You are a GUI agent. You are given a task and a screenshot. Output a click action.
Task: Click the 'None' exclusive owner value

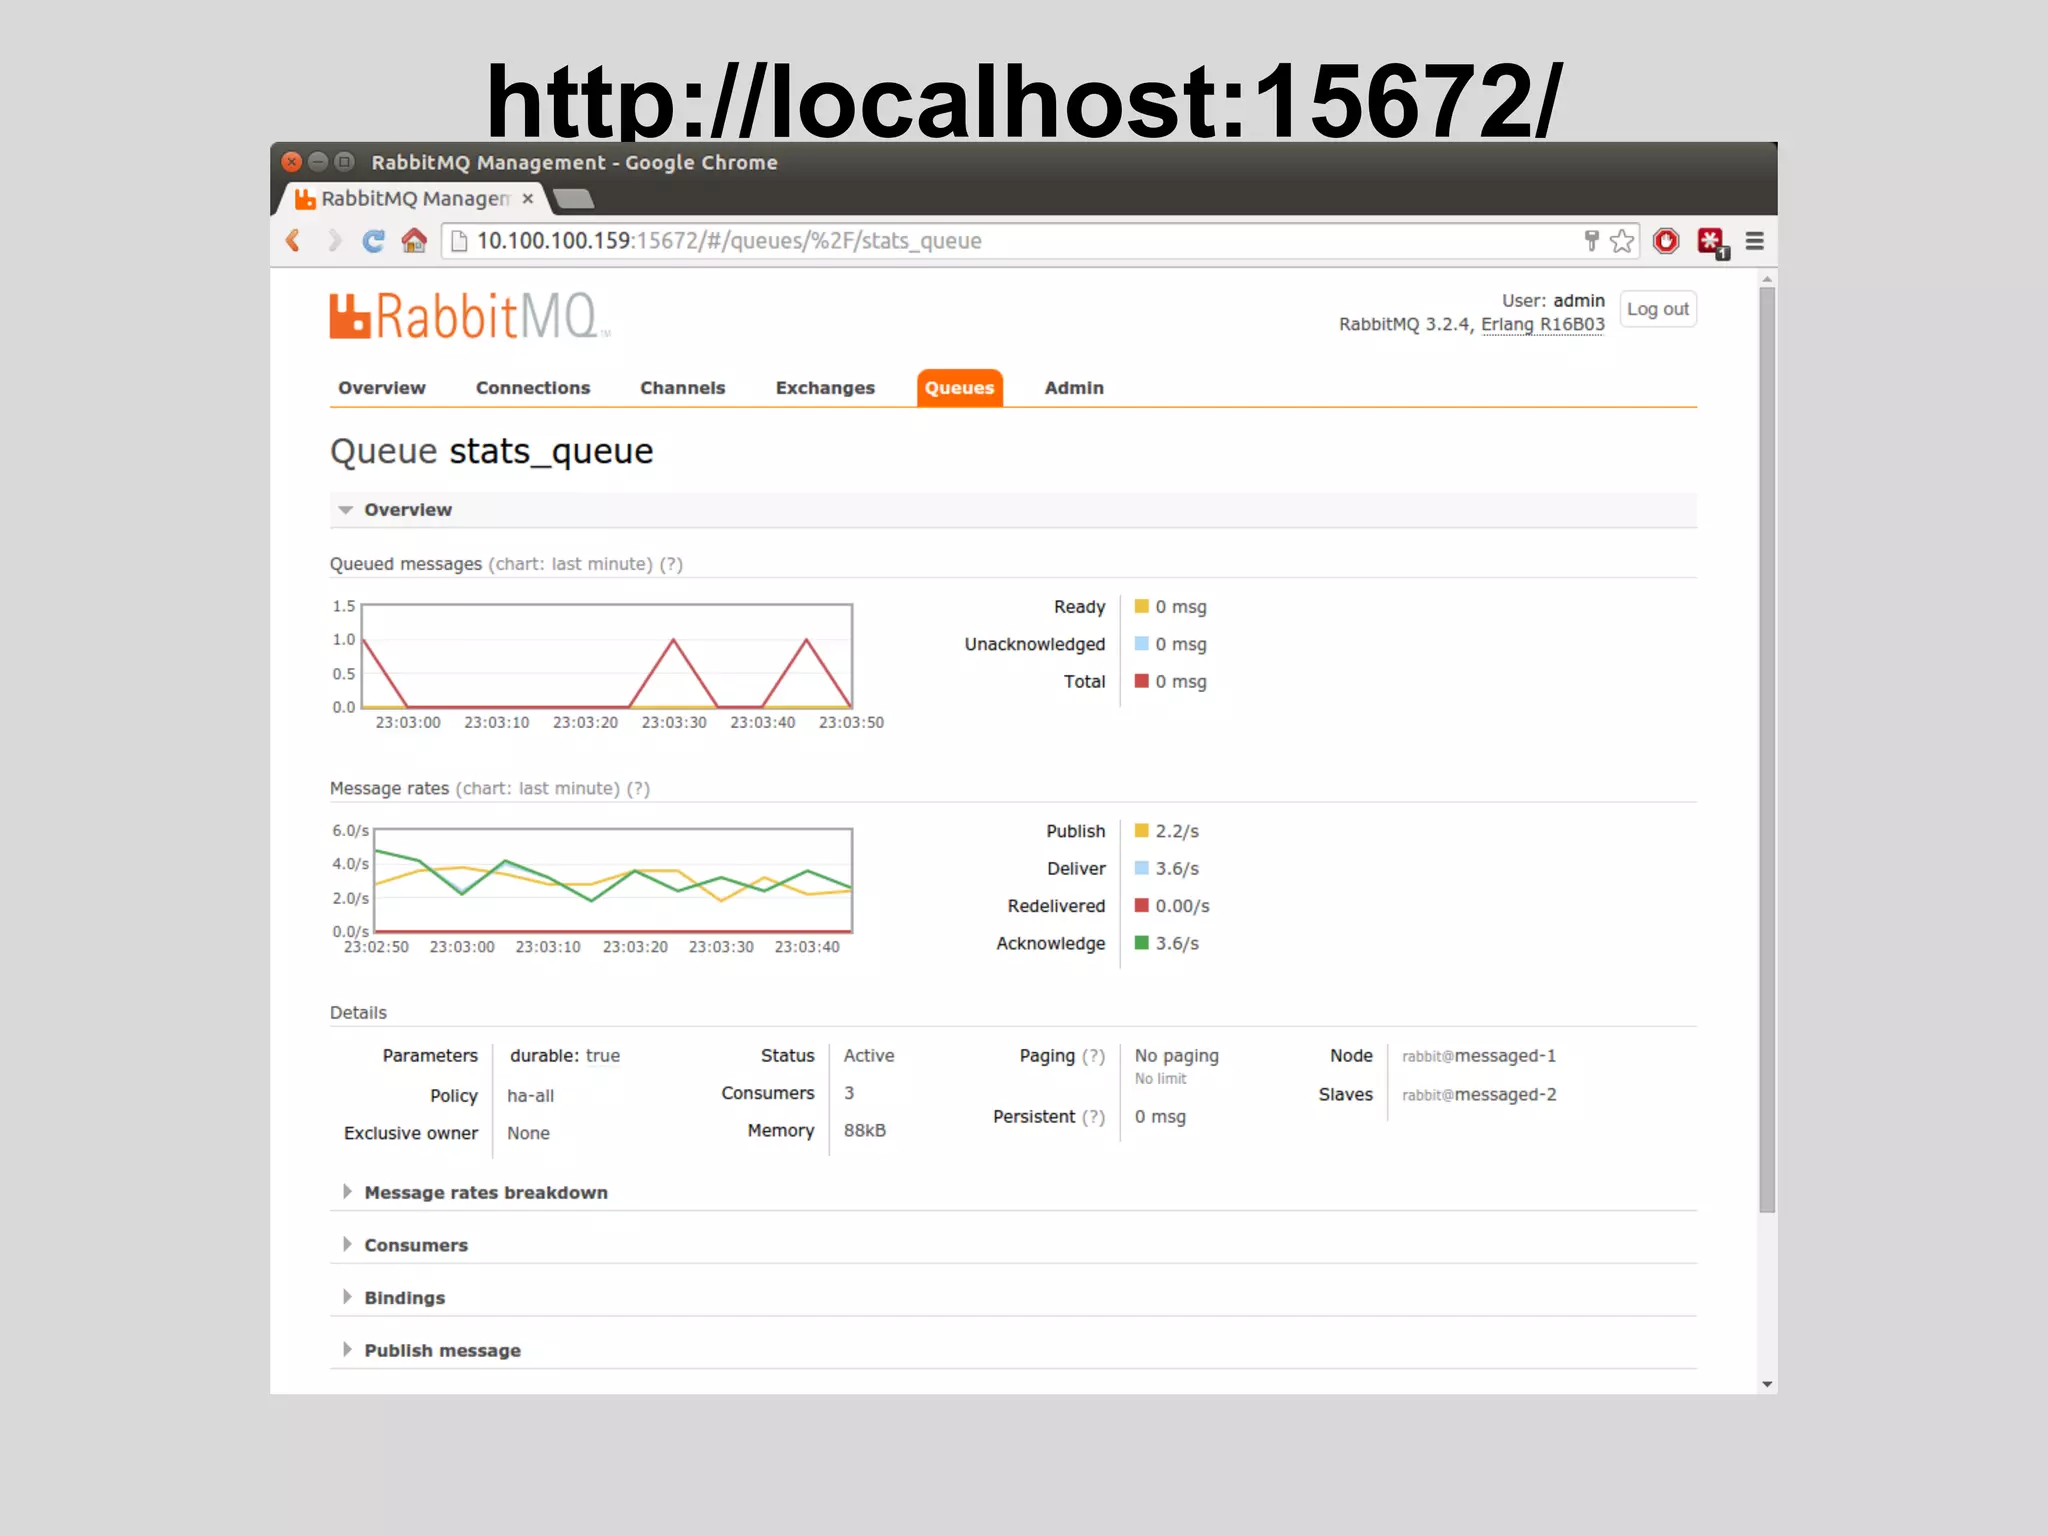[528, 1133]
